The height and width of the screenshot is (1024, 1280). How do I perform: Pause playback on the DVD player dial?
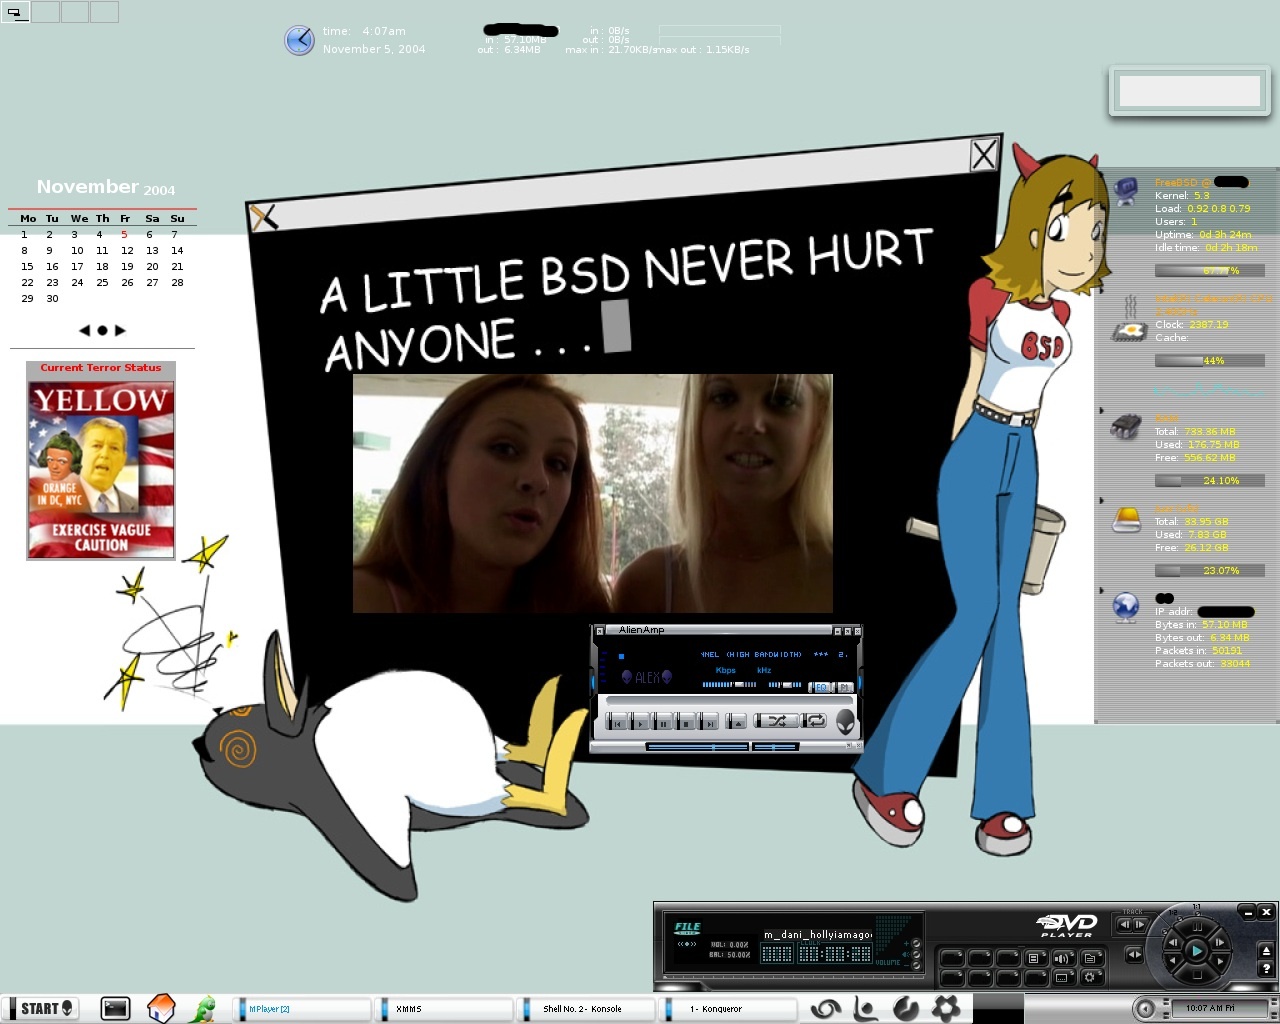[1197, 927]
